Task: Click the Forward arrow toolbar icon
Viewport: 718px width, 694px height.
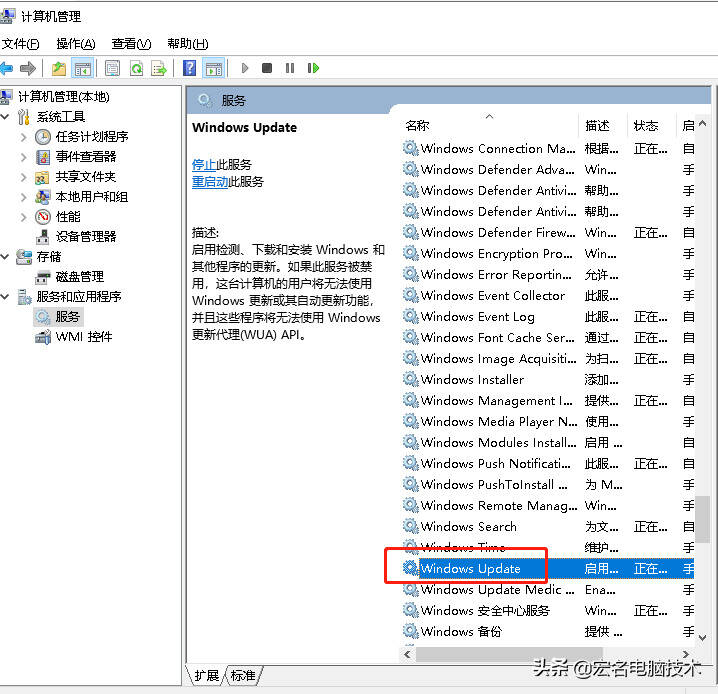Action: click(x=28, y=69)
